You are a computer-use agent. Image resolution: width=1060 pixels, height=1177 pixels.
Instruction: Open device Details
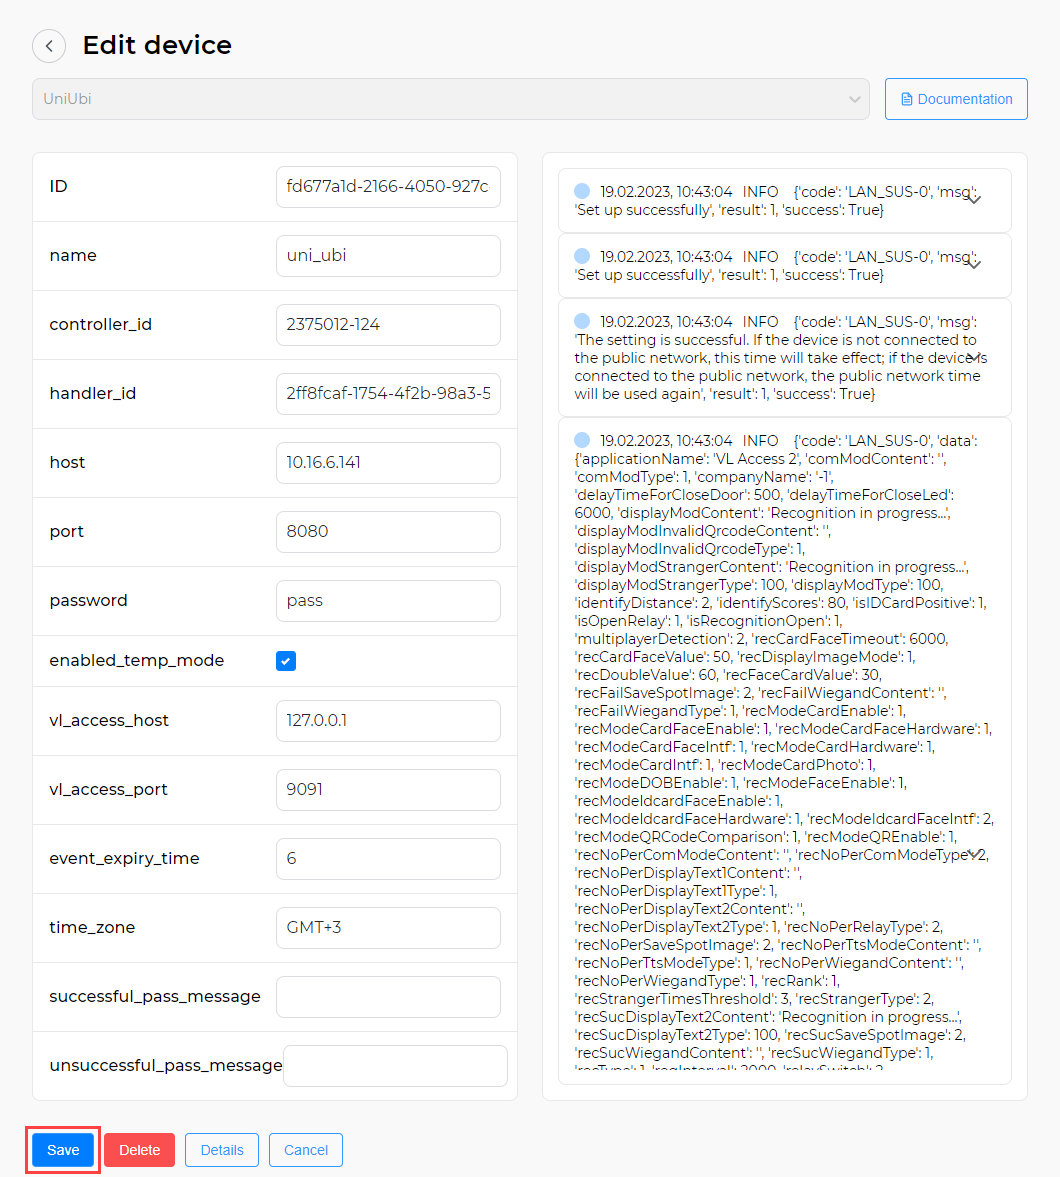coord(222,1150)
